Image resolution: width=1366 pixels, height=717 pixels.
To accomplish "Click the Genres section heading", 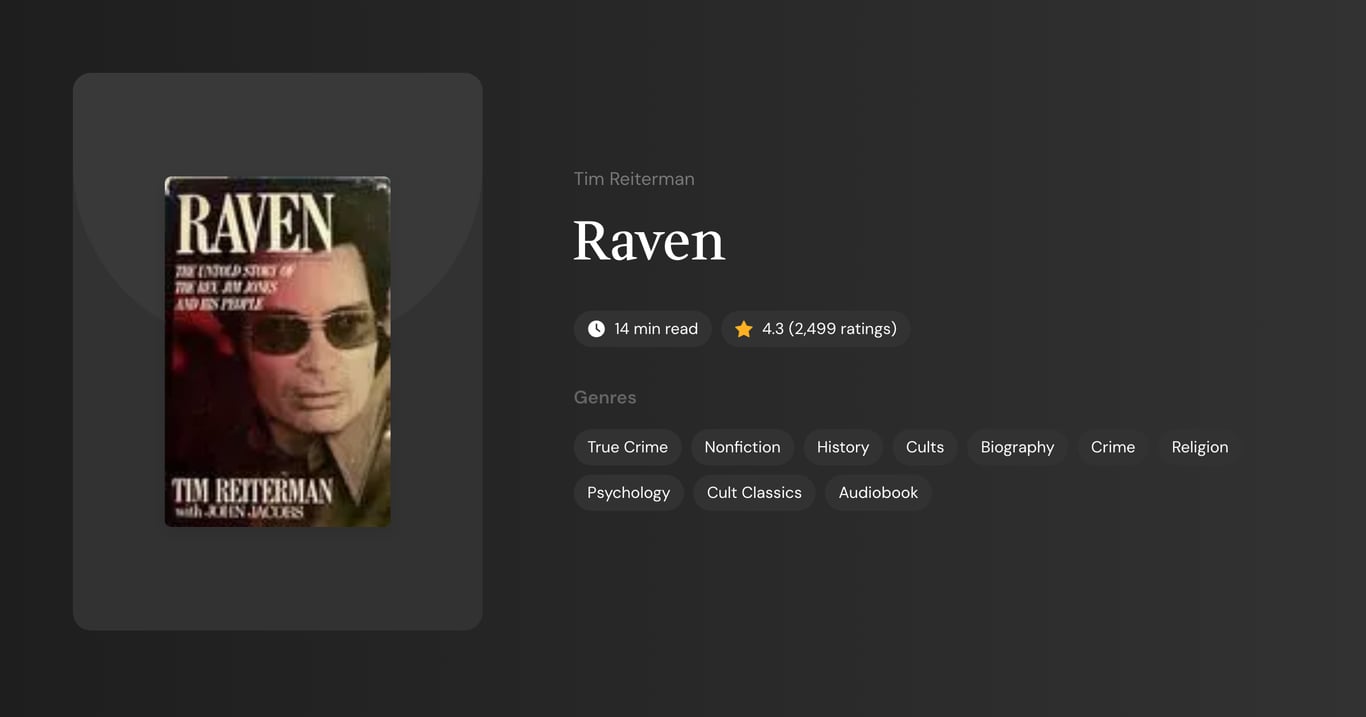I will [605, 397].
